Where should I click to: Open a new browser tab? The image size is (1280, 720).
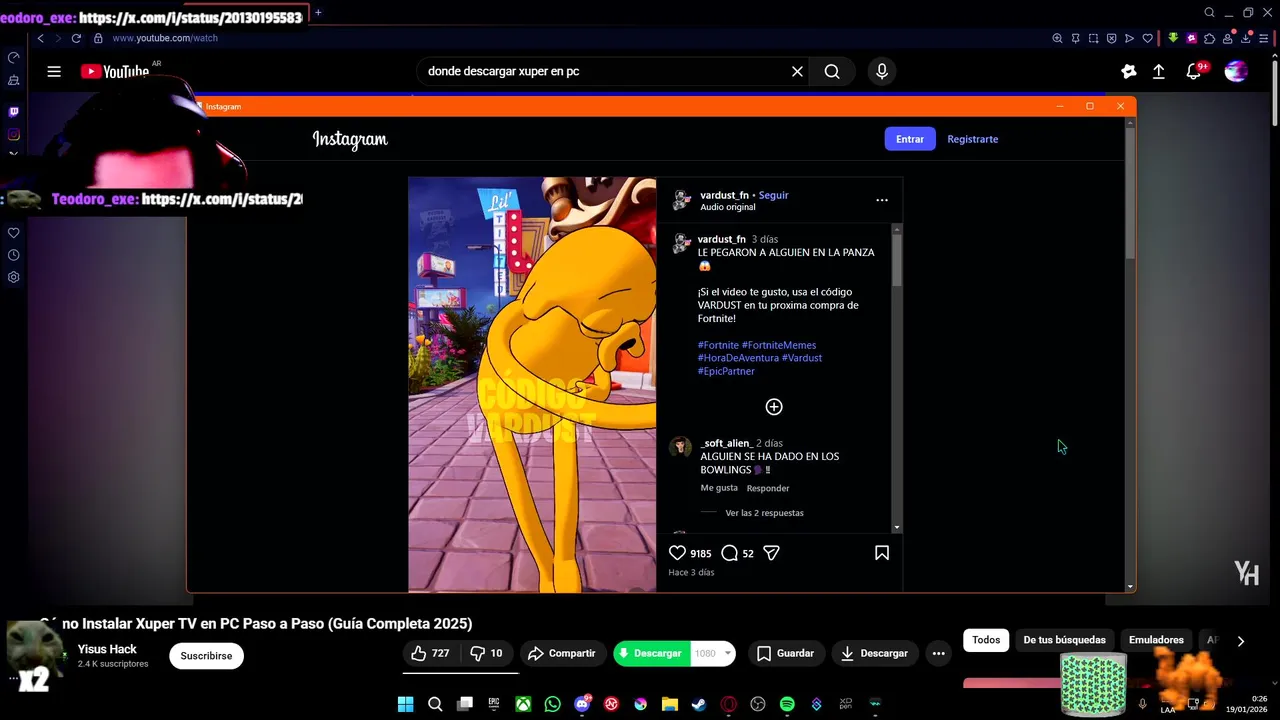tap(318, 13)
